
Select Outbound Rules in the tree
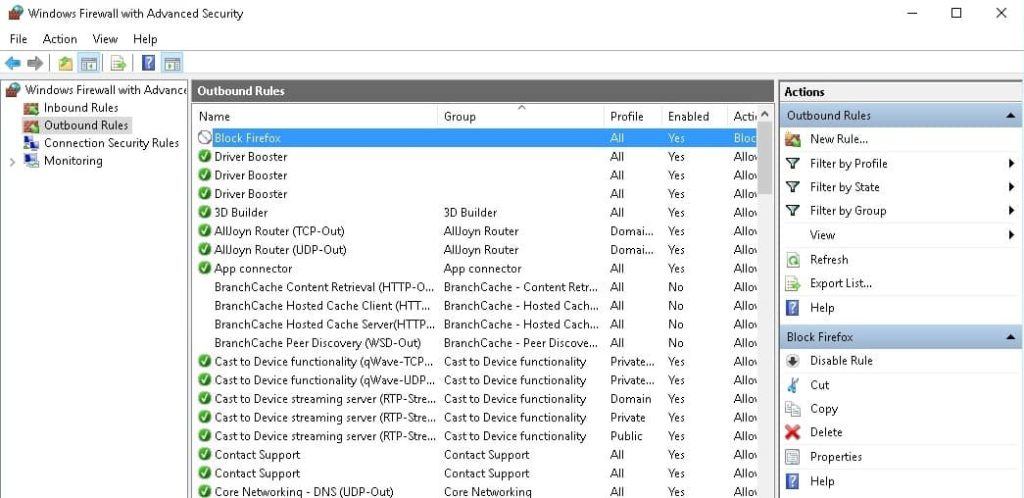[86, 125]
